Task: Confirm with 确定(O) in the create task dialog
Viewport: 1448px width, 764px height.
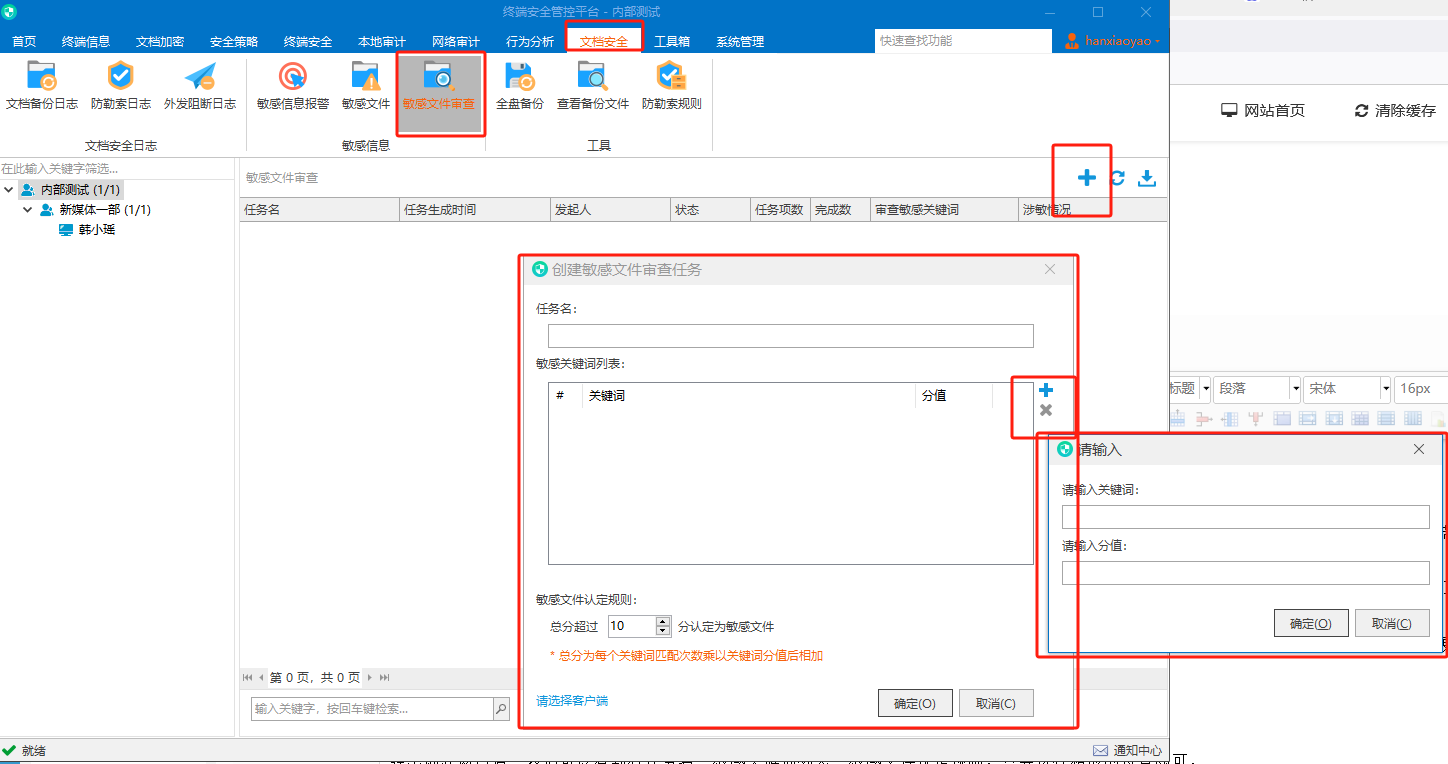Action: (x=915, y=703)
